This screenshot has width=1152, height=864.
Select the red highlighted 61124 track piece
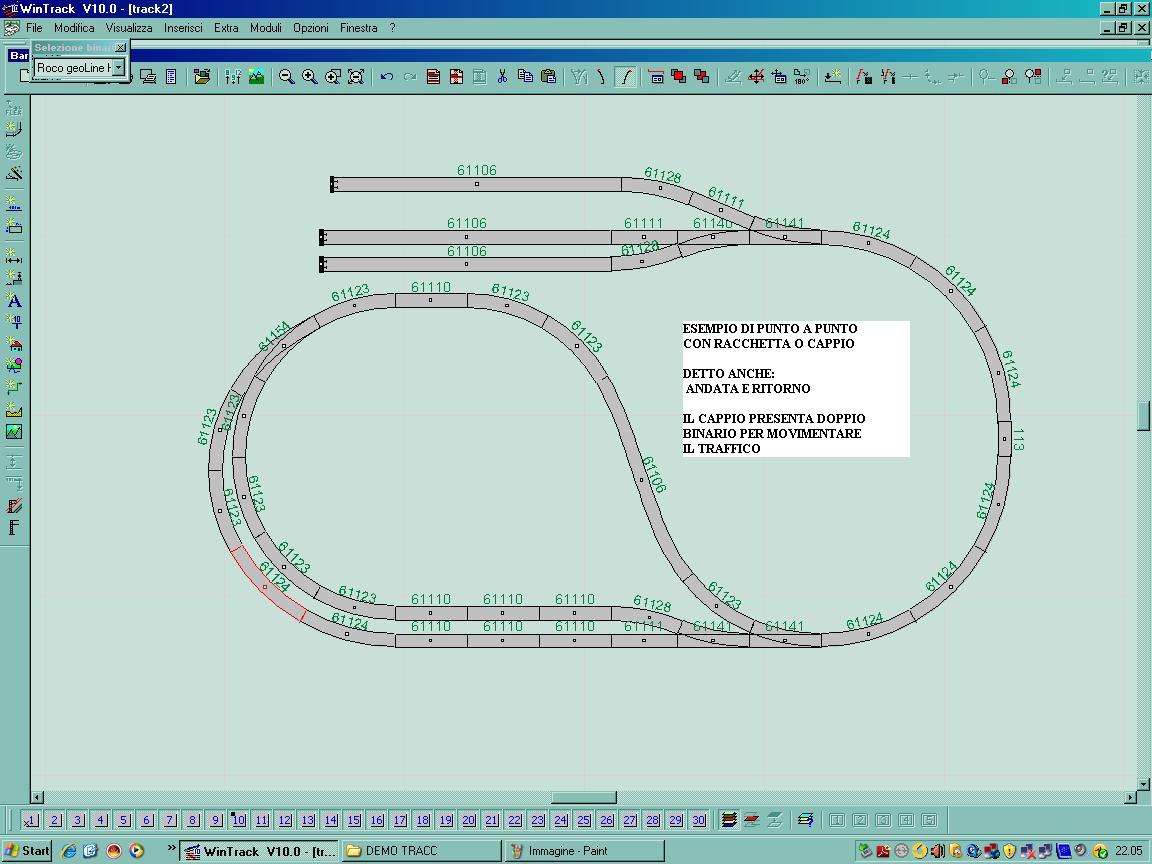[268, 585]
